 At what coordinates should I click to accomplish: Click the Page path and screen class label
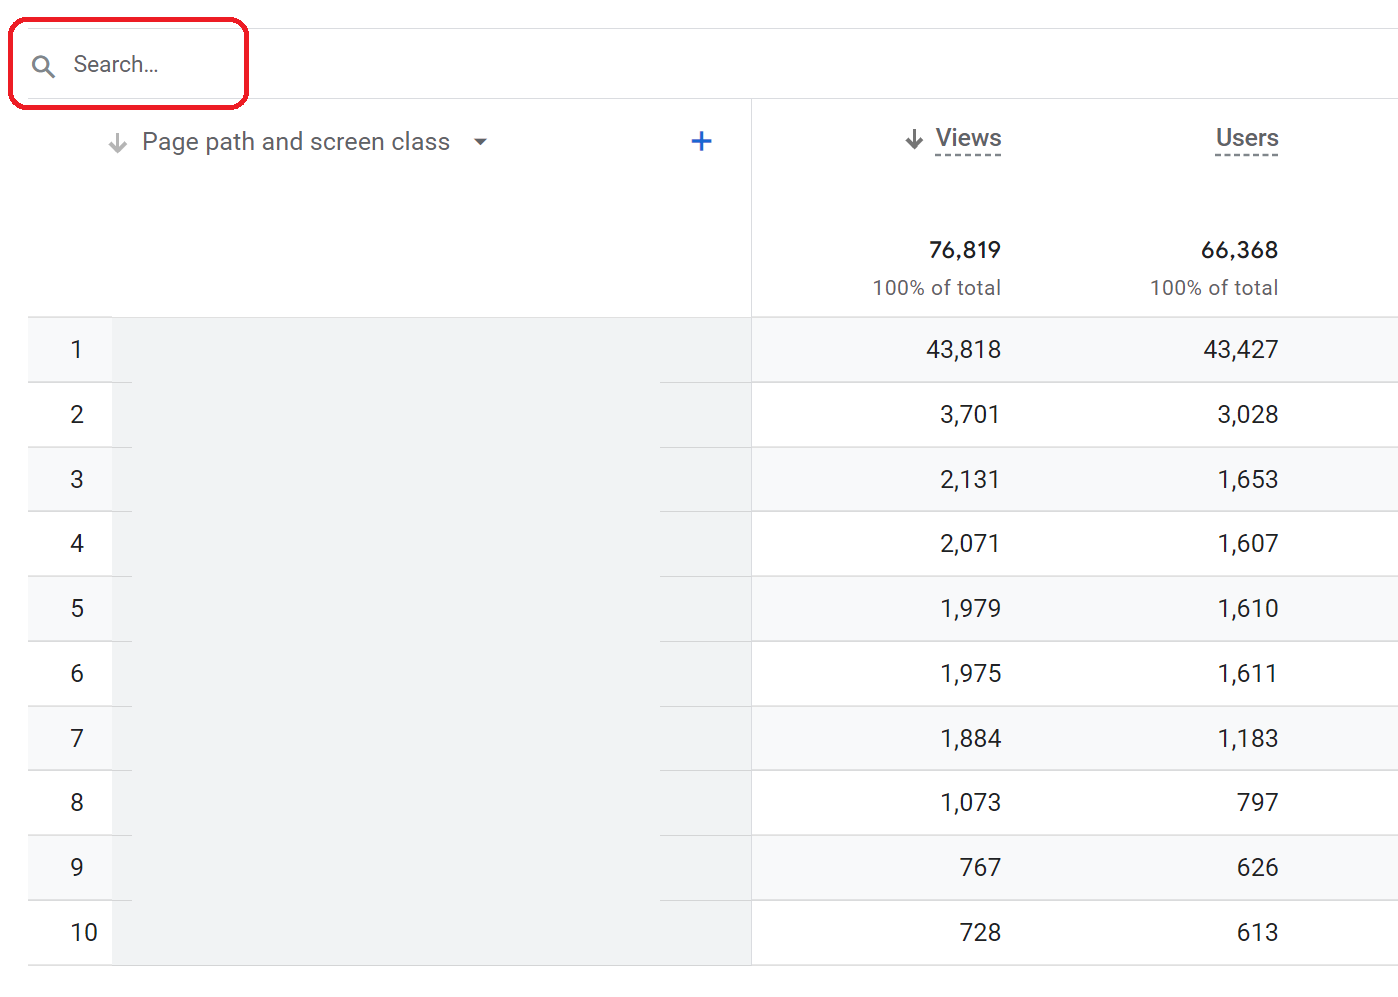coord(296,142)
